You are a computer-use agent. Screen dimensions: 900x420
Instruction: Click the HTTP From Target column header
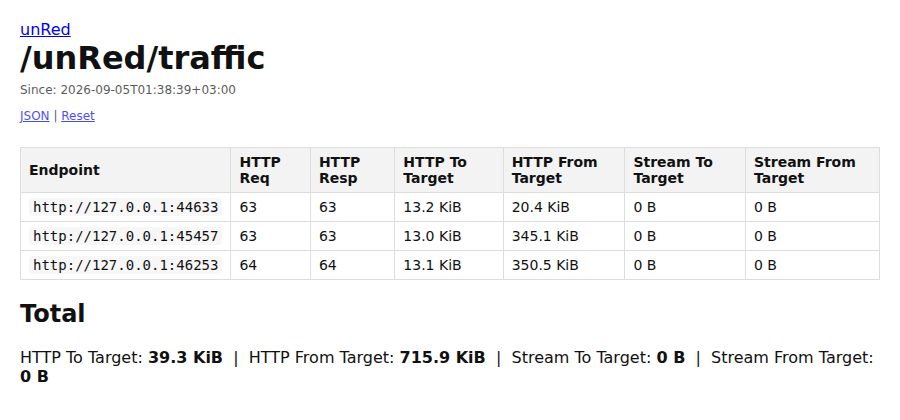pyautogui.click(x=564, y=170)
